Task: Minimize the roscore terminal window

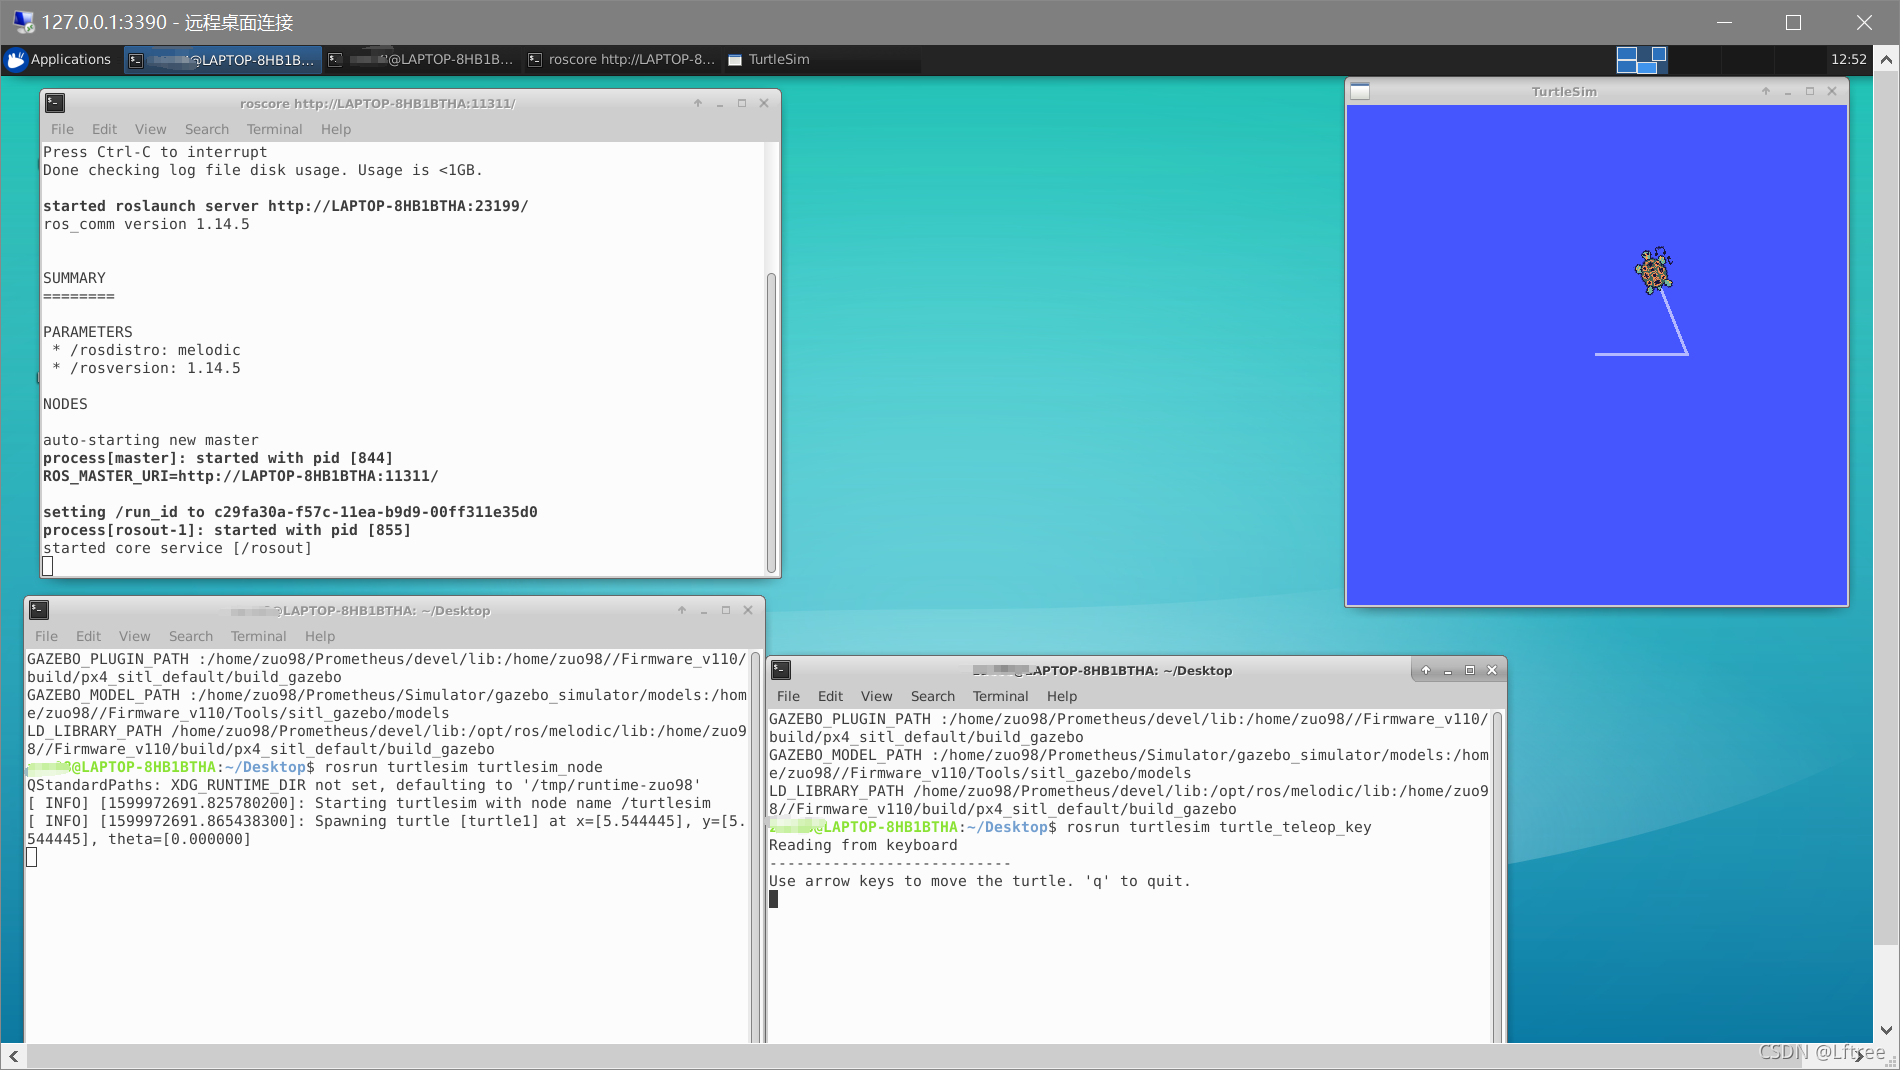Action: (x=720, y=103)
